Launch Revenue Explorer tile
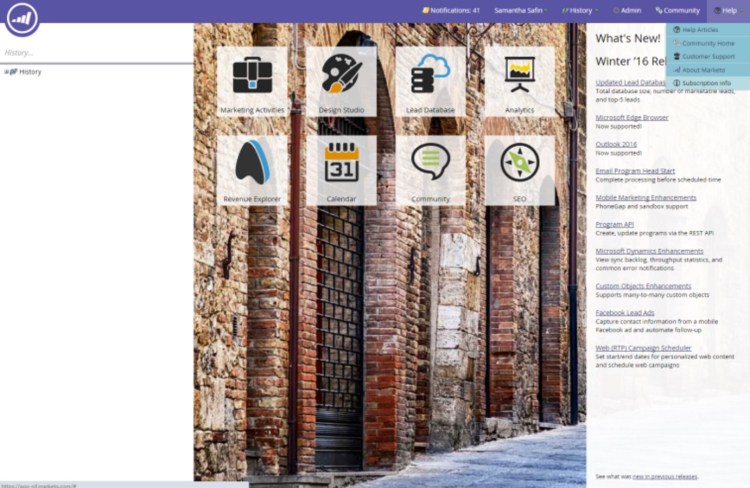This screenshot has height=488, width=750. coord(253,170)
